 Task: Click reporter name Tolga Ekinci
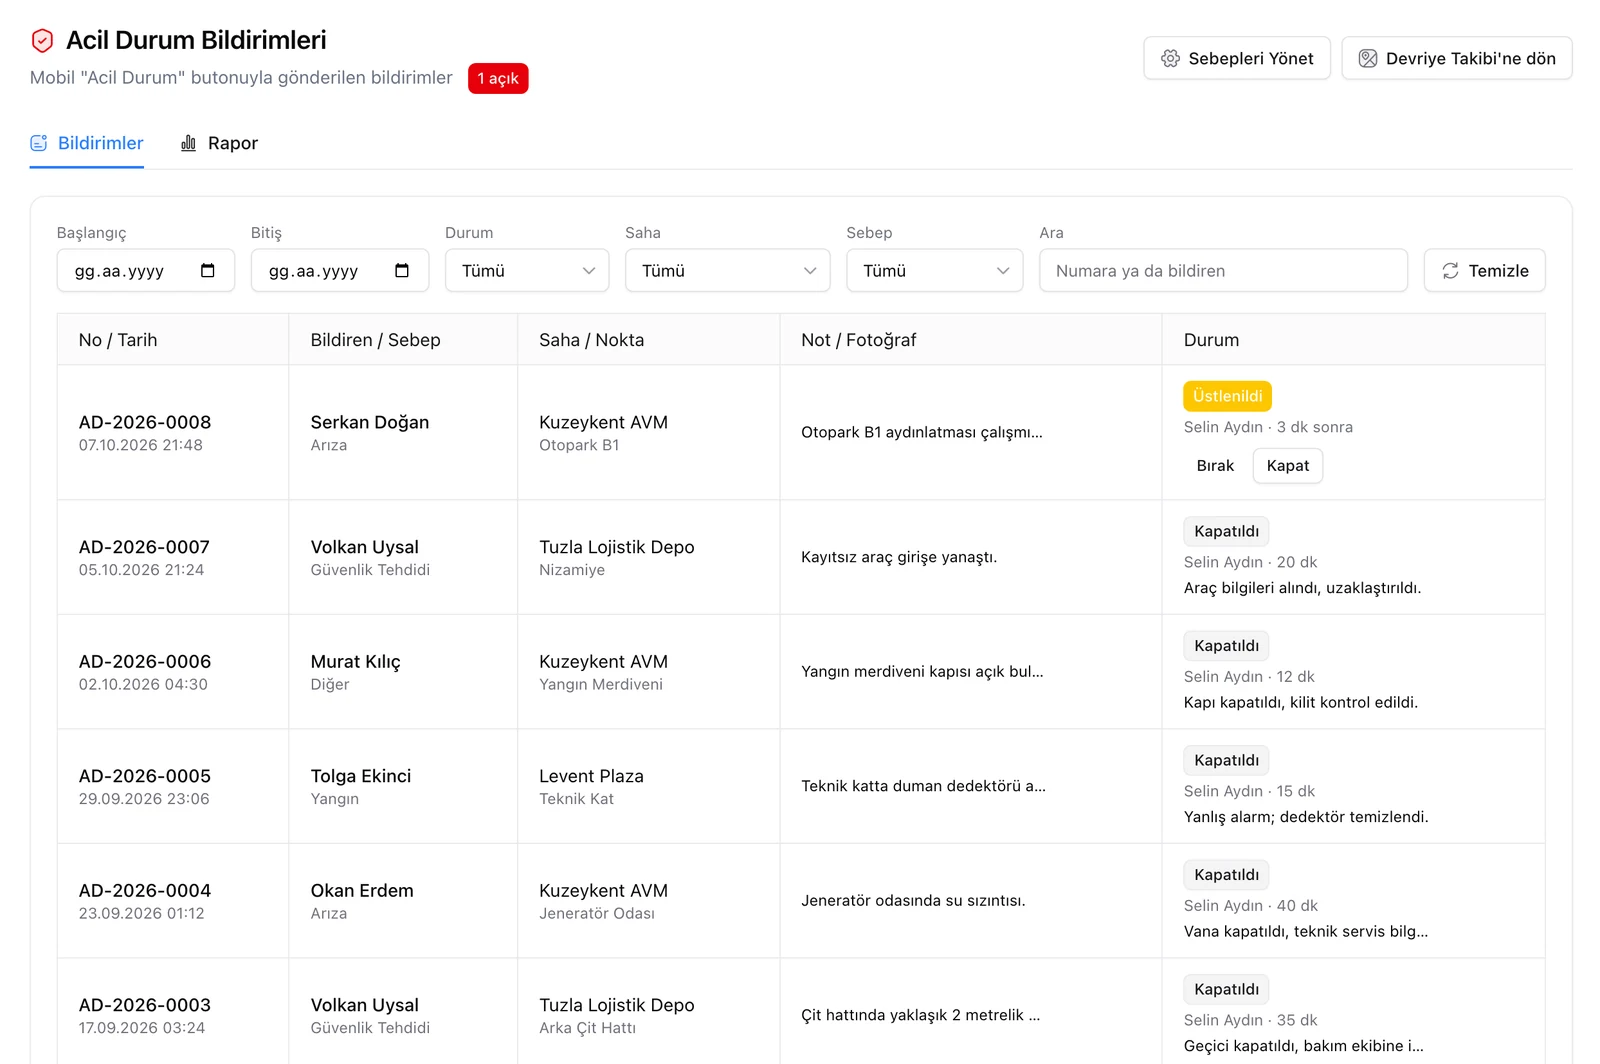click(361, 776)
